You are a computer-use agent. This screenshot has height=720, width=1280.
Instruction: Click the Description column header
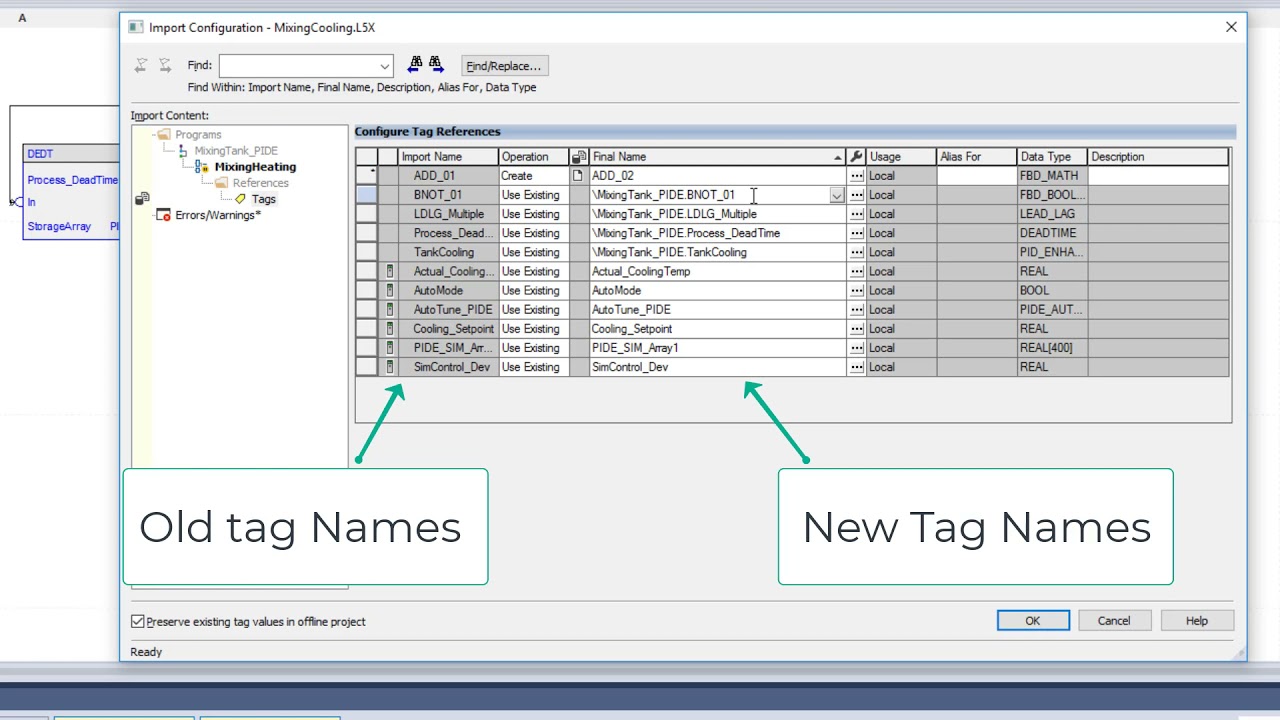[x=1158, y=157]
